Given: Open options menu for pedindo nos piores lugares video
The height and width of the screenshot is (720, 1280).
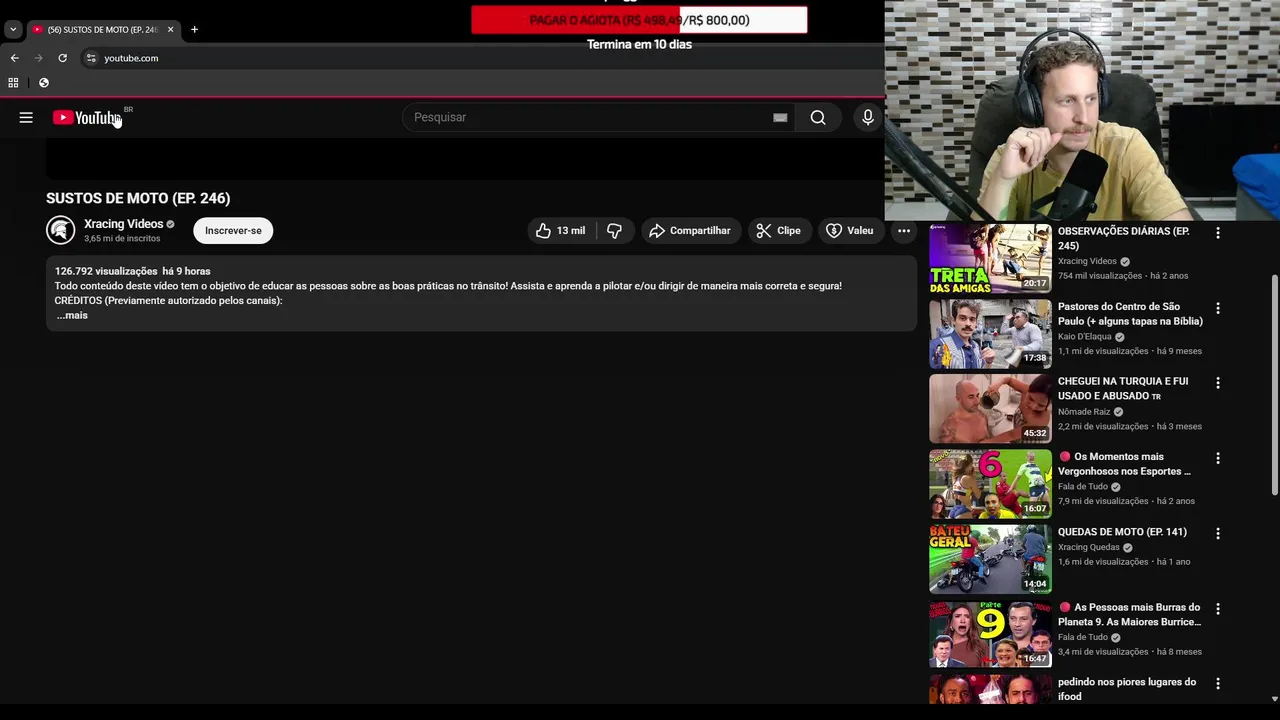Looking at the screenshot, I should pyautogui.click(x=1217, y=683).
